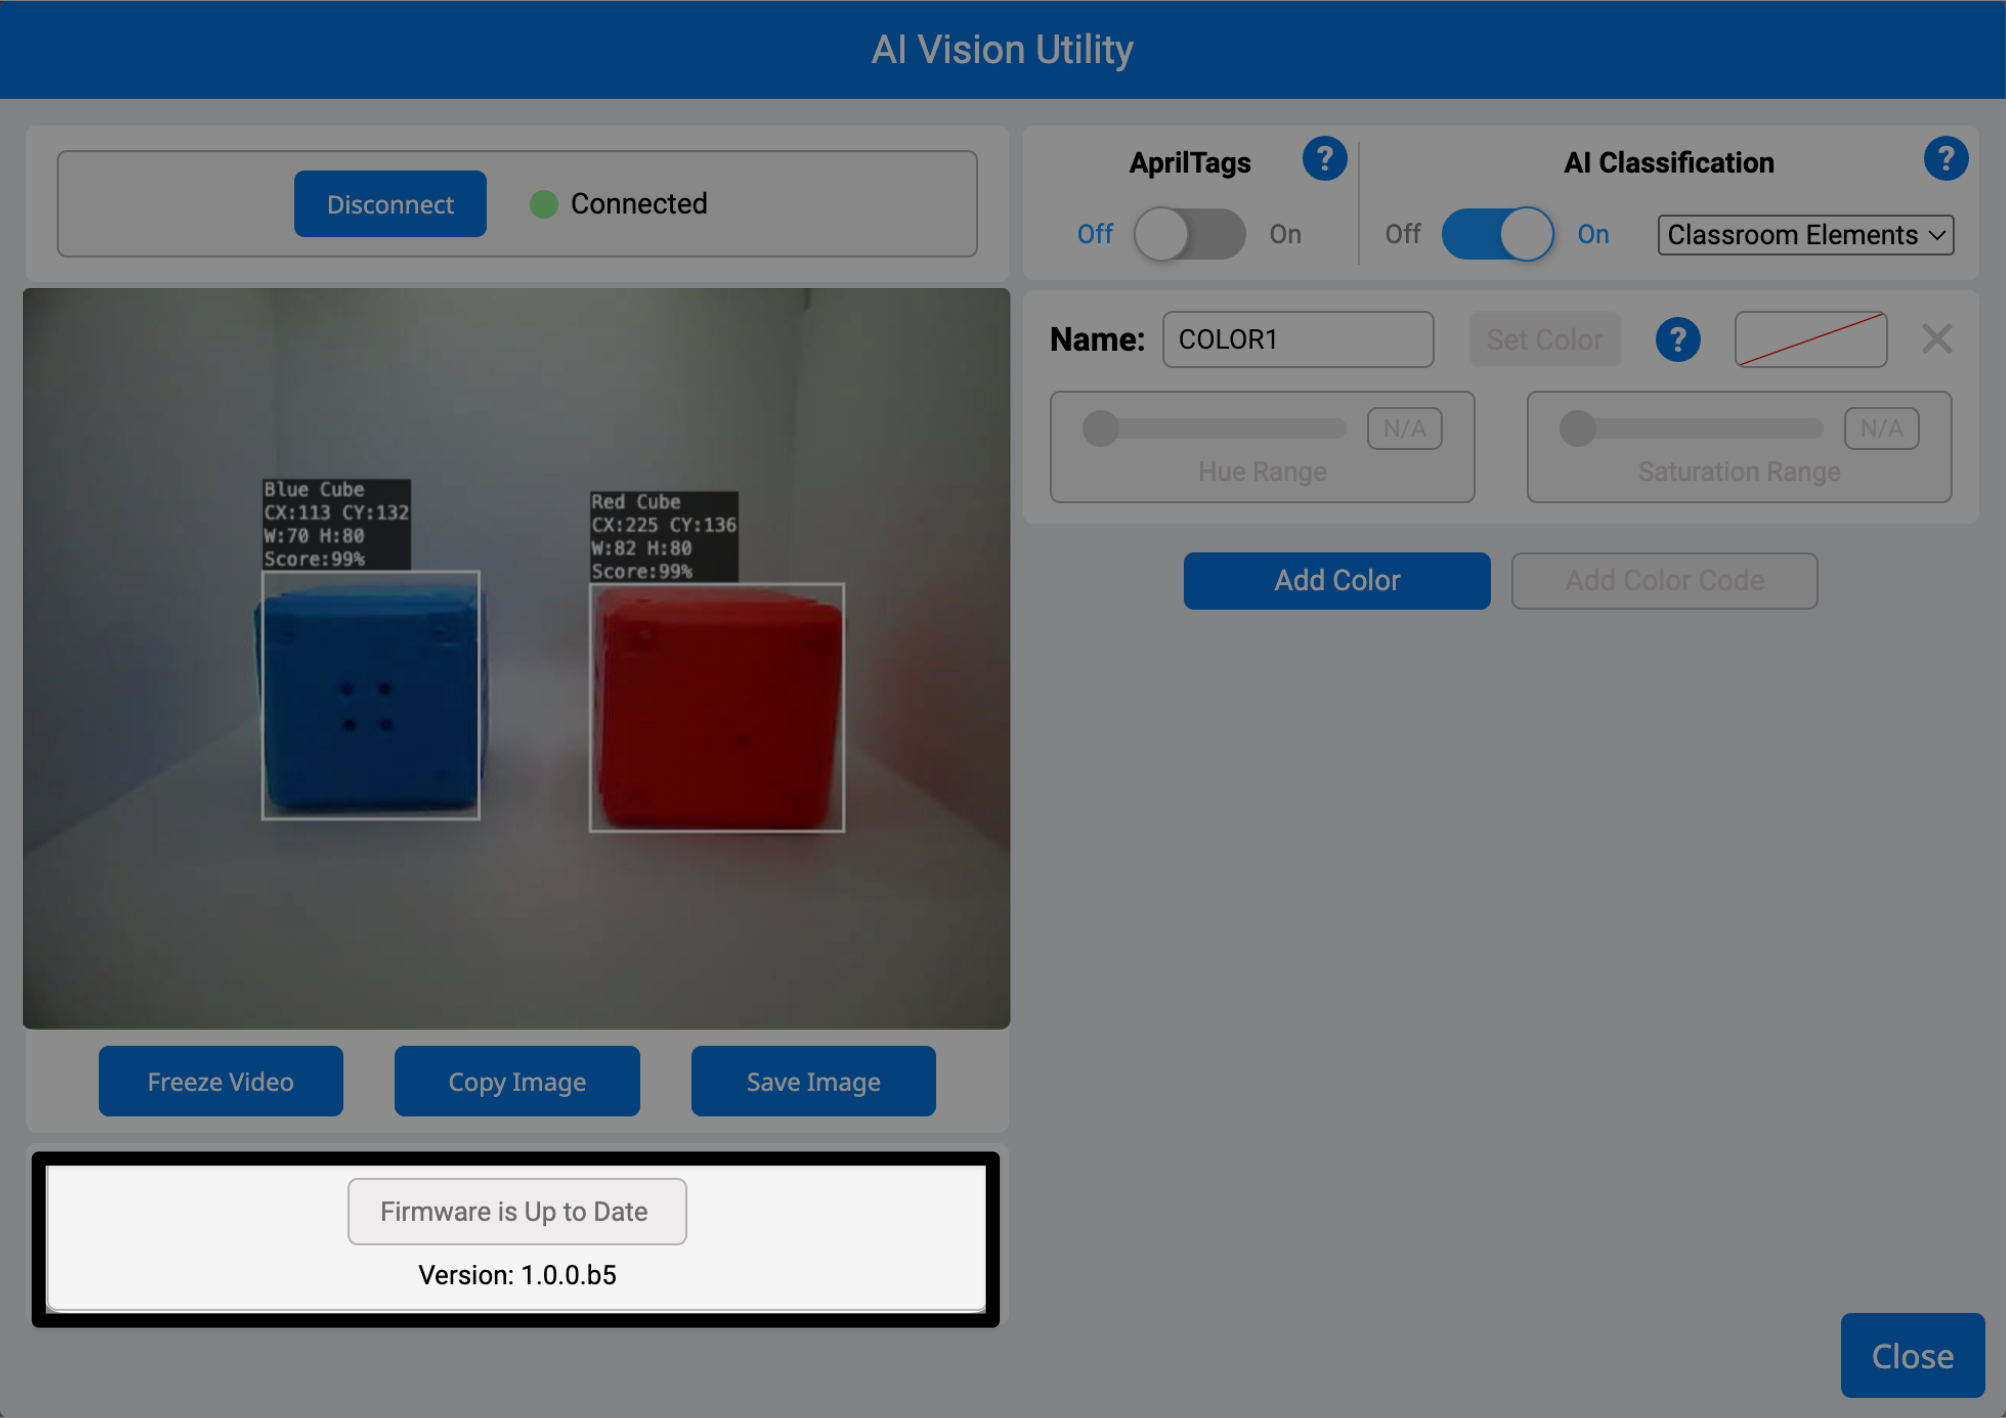
Task: Remove COLOR1 using the X icon
Action: click(x=1937, y=339)
